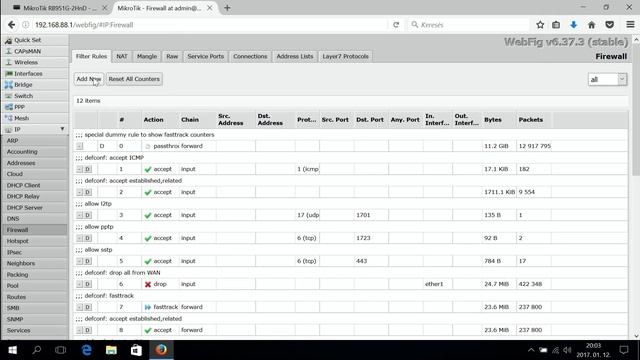Switch to the Connections tab
The width and height of the screenshot is (640, 360).
coord(250,56)
